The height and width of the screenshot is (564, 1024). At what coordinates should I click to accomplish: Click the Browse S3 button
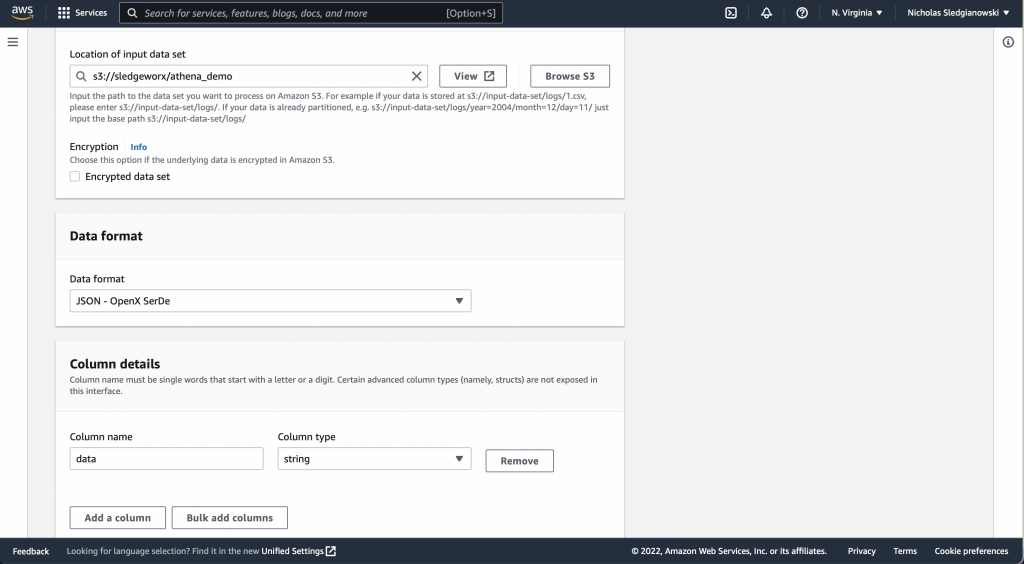[569, 76]
